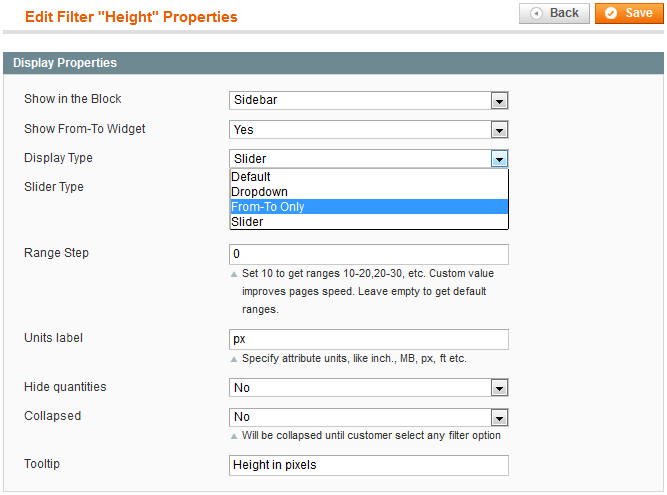Click the arrow icon on Collapsed select
This screenshot has height=495, width=667.
(x=500, y=417)
